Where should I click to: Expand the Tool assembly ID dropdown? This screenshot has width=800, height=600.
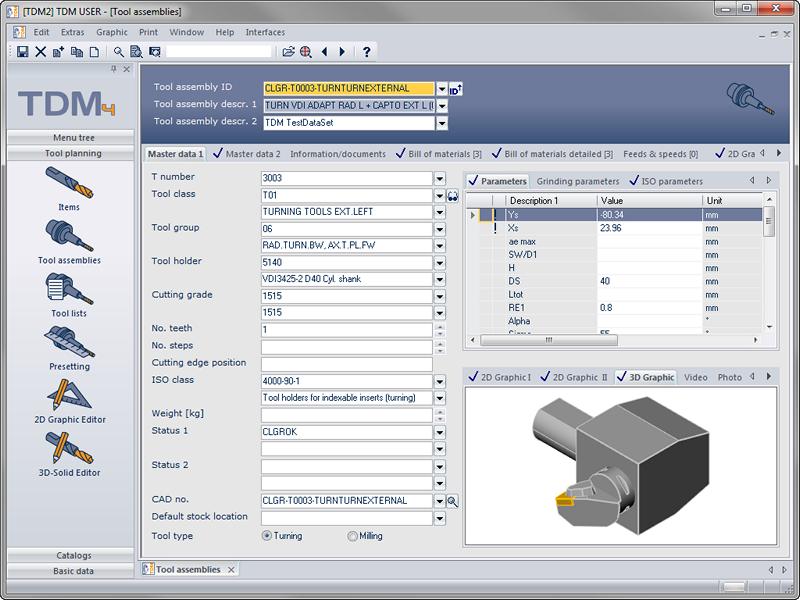442,89
